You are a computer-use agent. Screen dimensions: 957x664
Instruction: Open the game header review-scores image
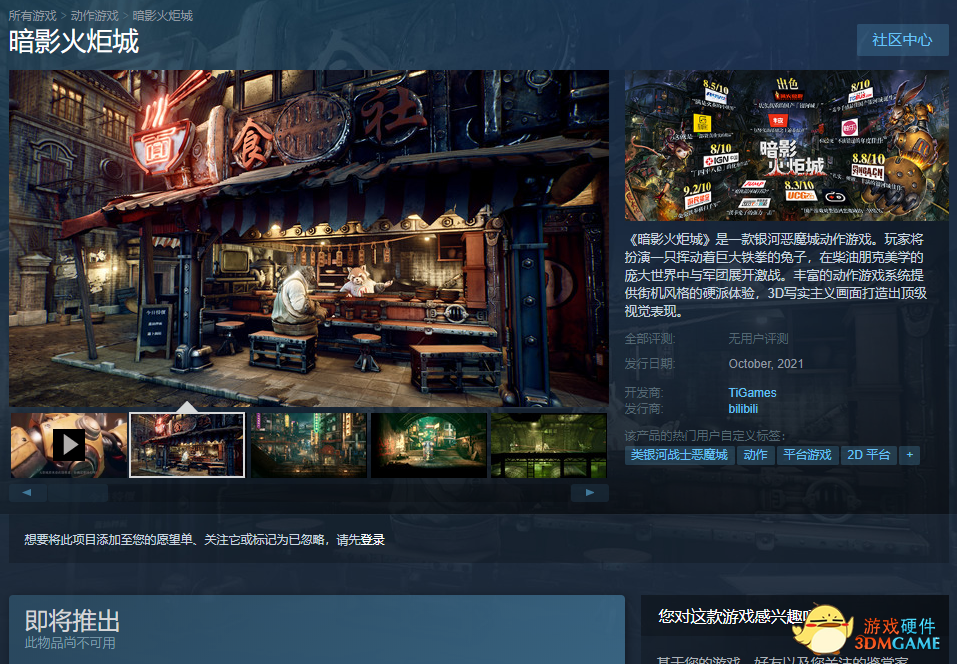click(787, 145)
